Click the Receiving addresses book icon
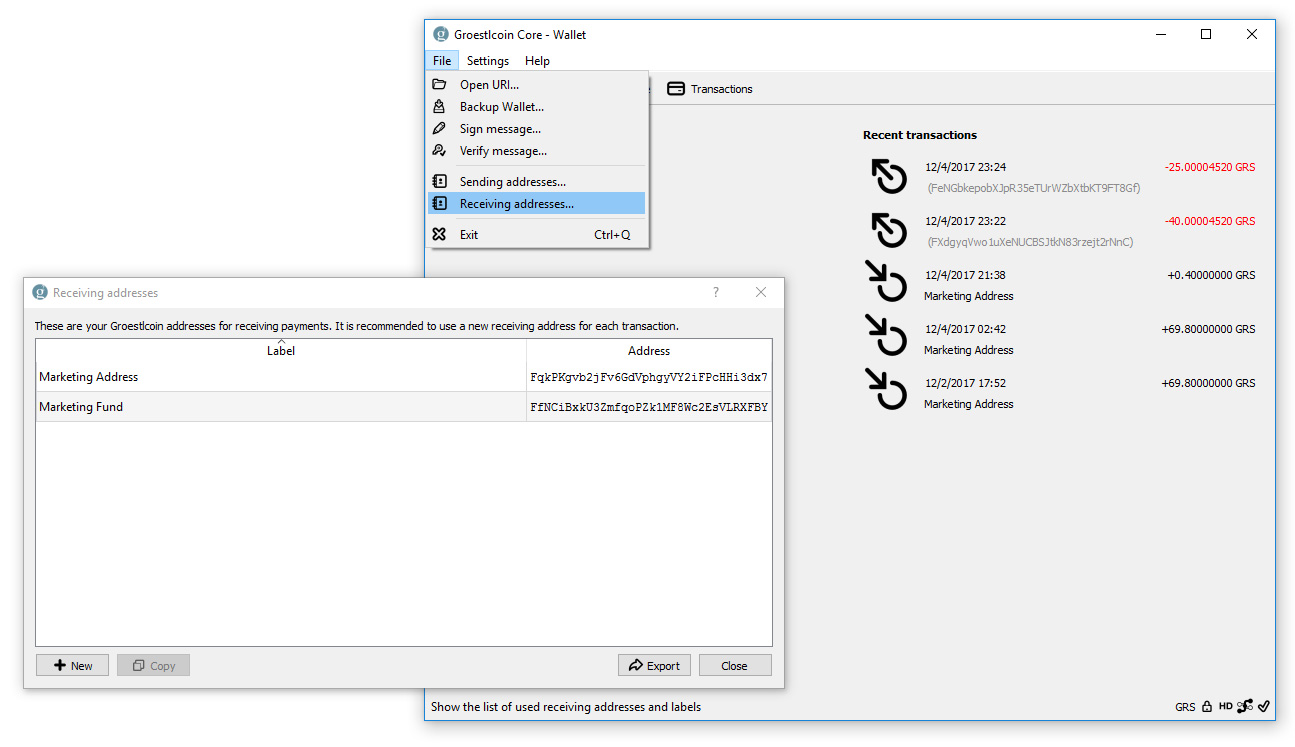This screenshot has height=747, width=1295. point(439,203)
